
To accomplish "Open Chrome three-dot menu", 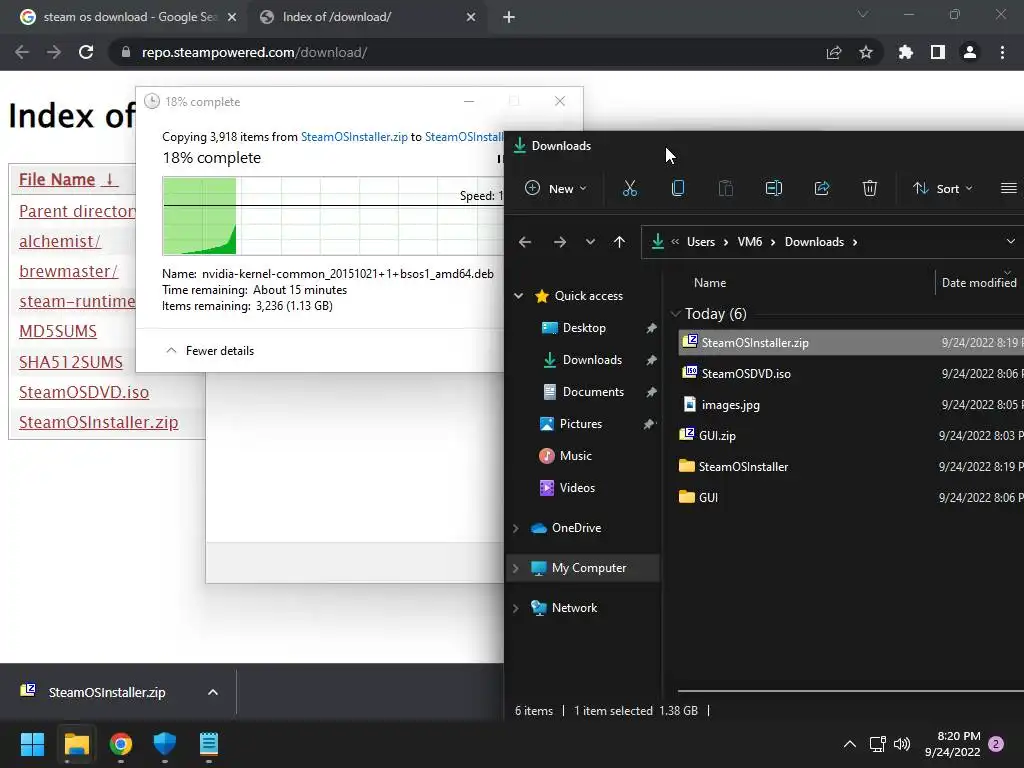I will coord(1002,52).
